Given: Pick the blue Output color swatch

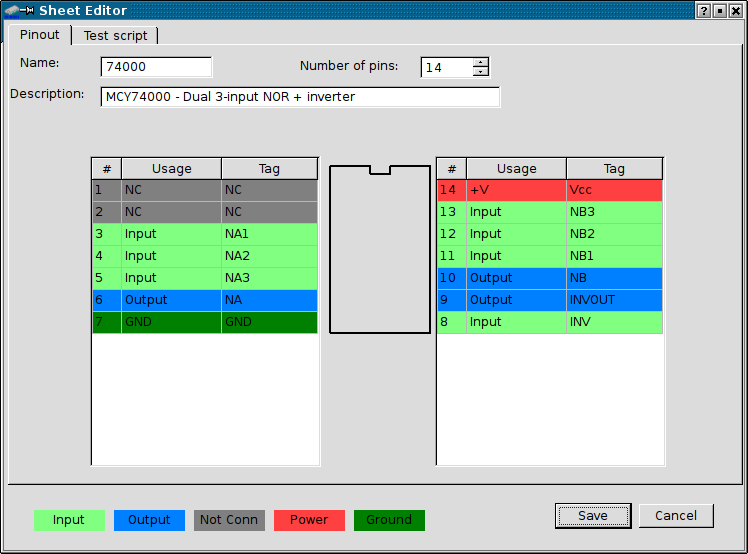Looking at the screenshot, I should click(149, 520).
